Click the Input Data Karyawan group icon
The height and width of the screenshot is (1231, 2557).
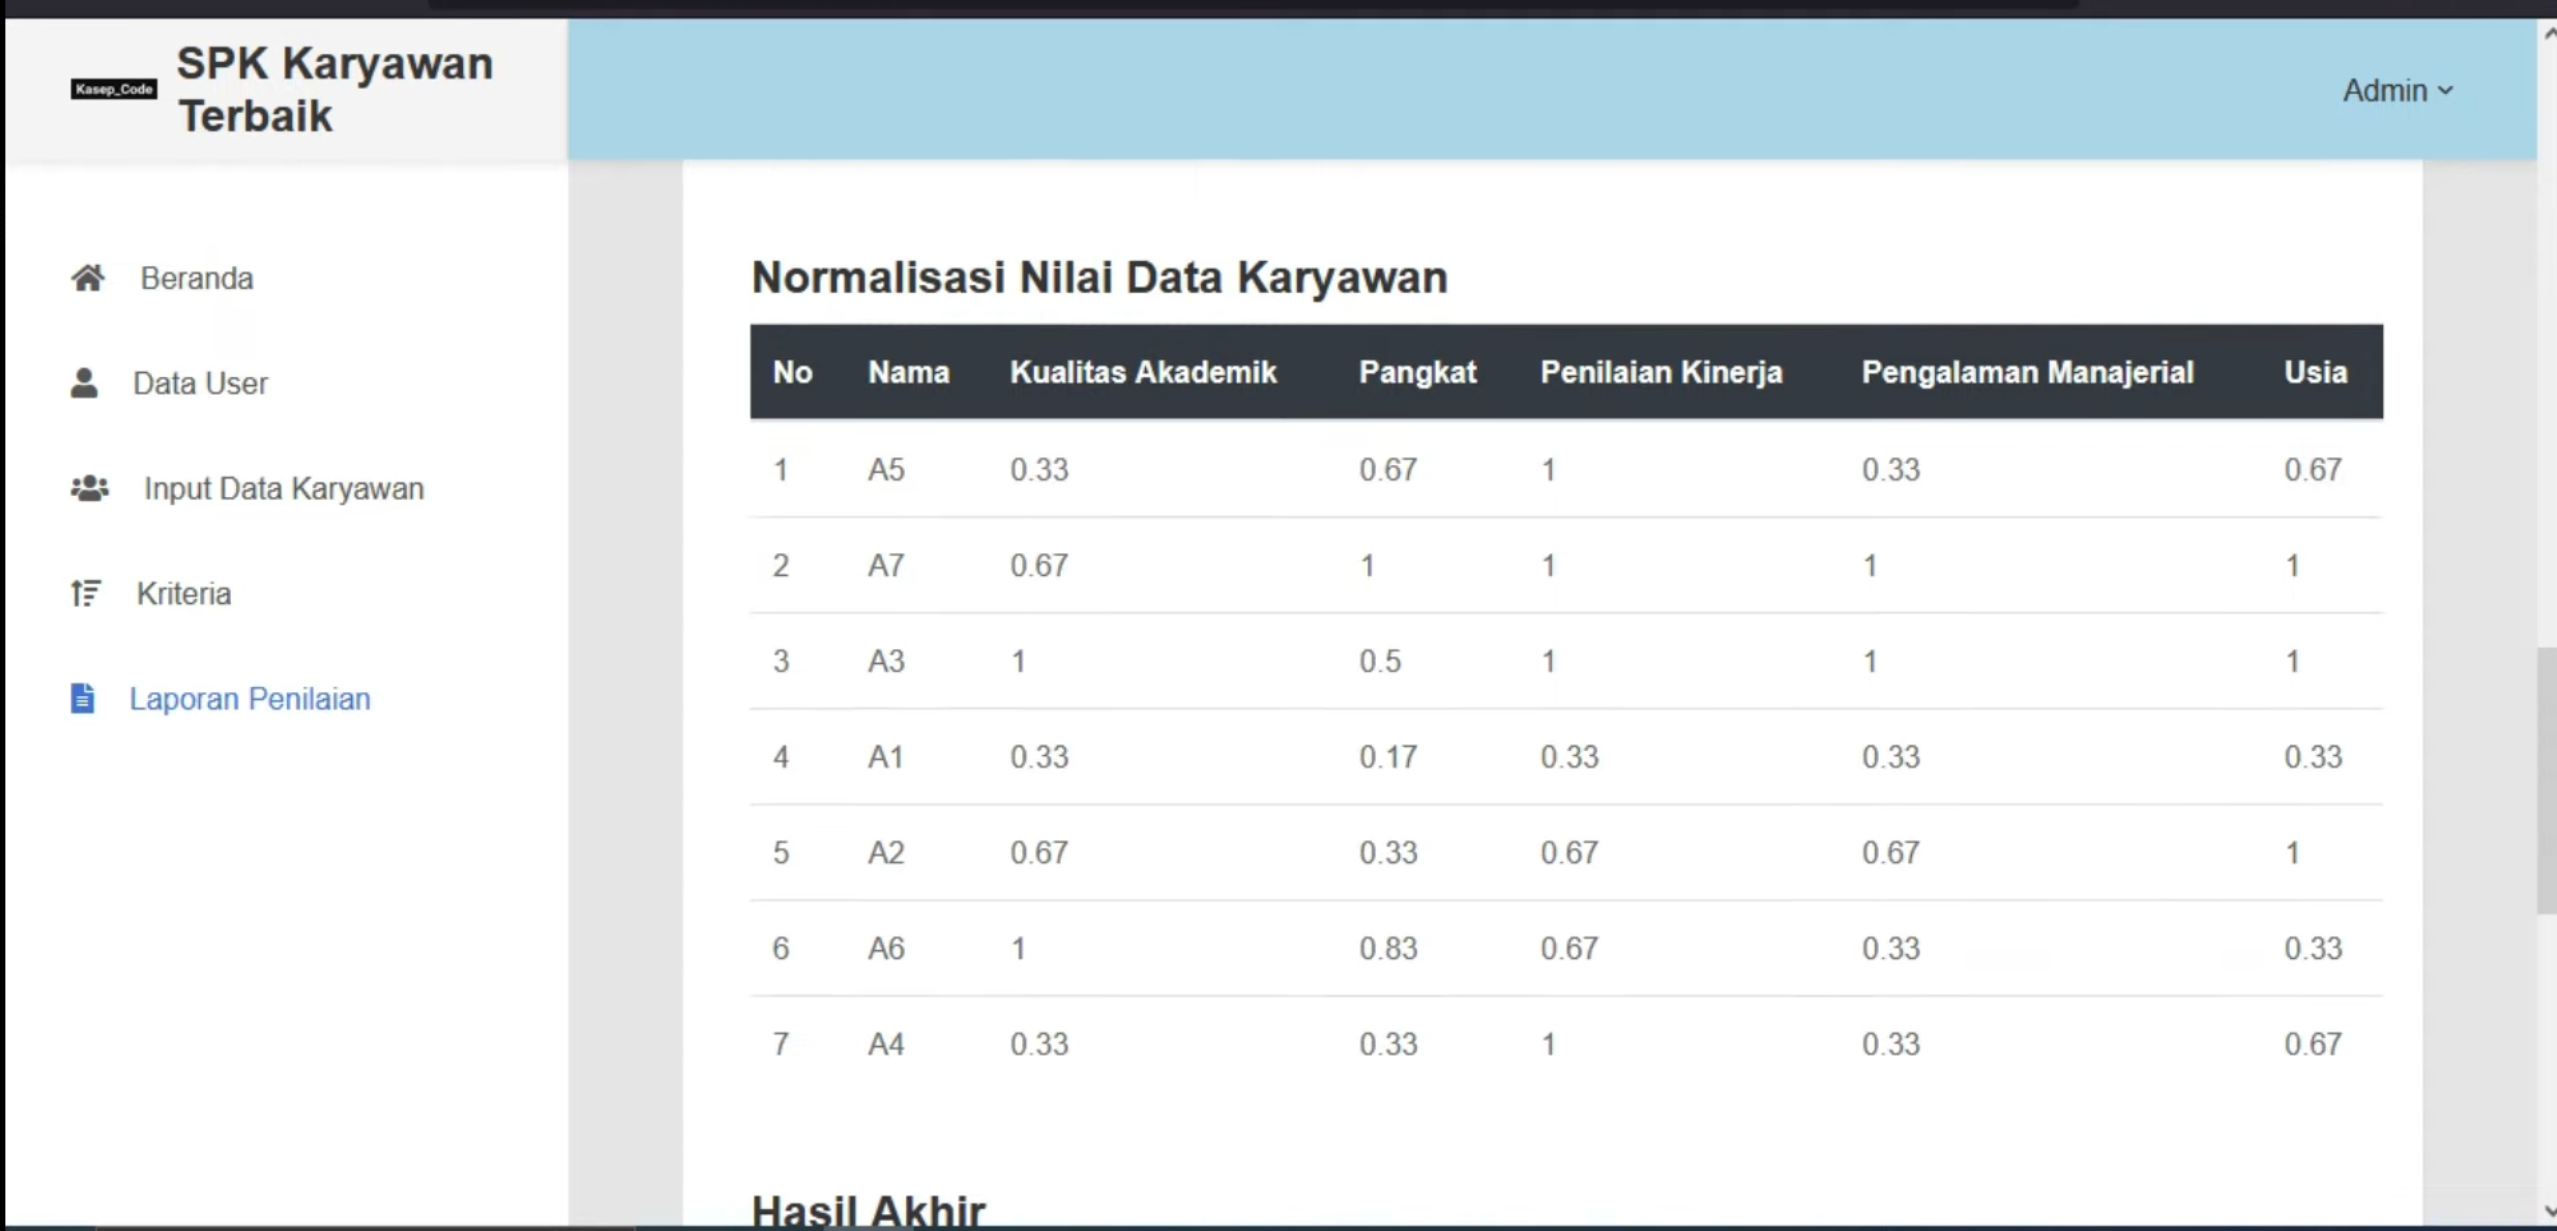pos(90,488)
